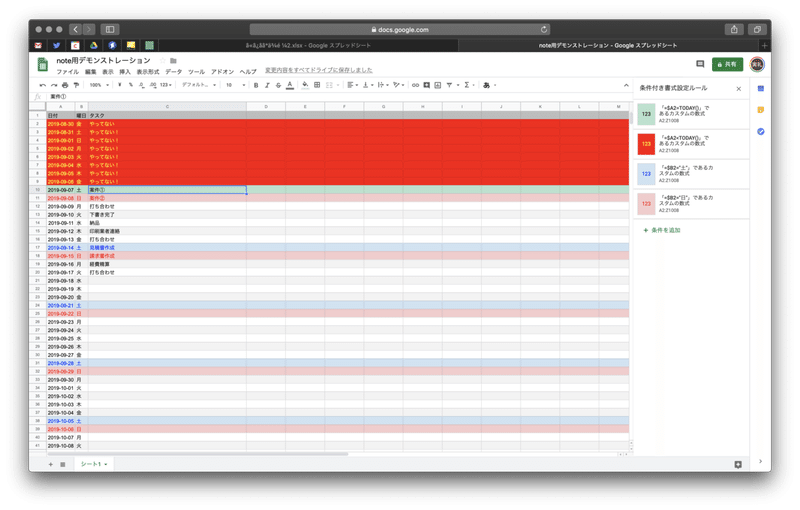The height and width of the screenshot is (510, 800).
Task: Format as currency with yen icon
Action: click(x=119, y=85)
